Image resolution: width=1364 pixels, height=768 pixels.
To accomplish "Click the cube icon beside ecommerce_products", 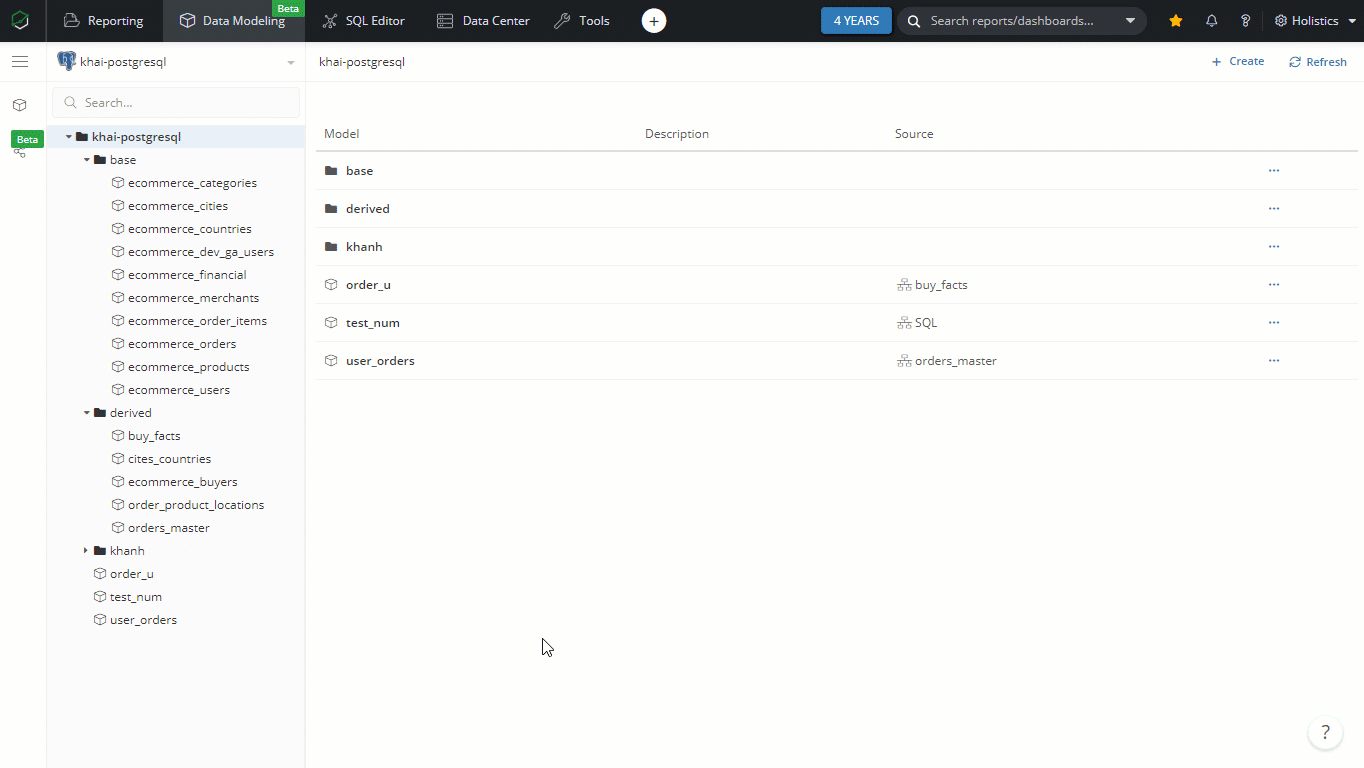I will pos(118,367).
